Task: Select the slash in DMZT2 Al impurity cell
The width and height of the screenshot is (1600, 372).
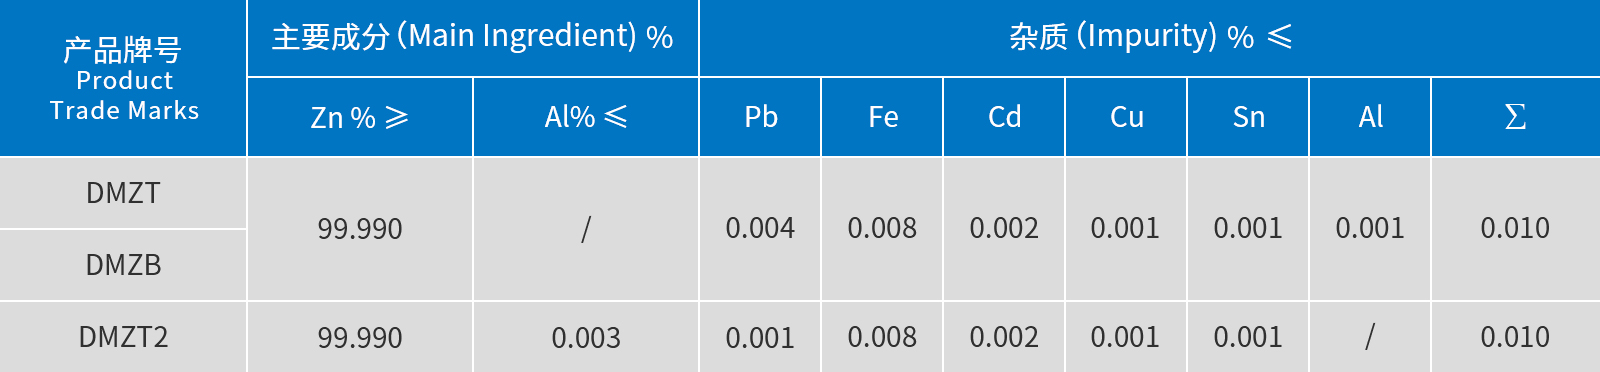Action: (1370, 337)
